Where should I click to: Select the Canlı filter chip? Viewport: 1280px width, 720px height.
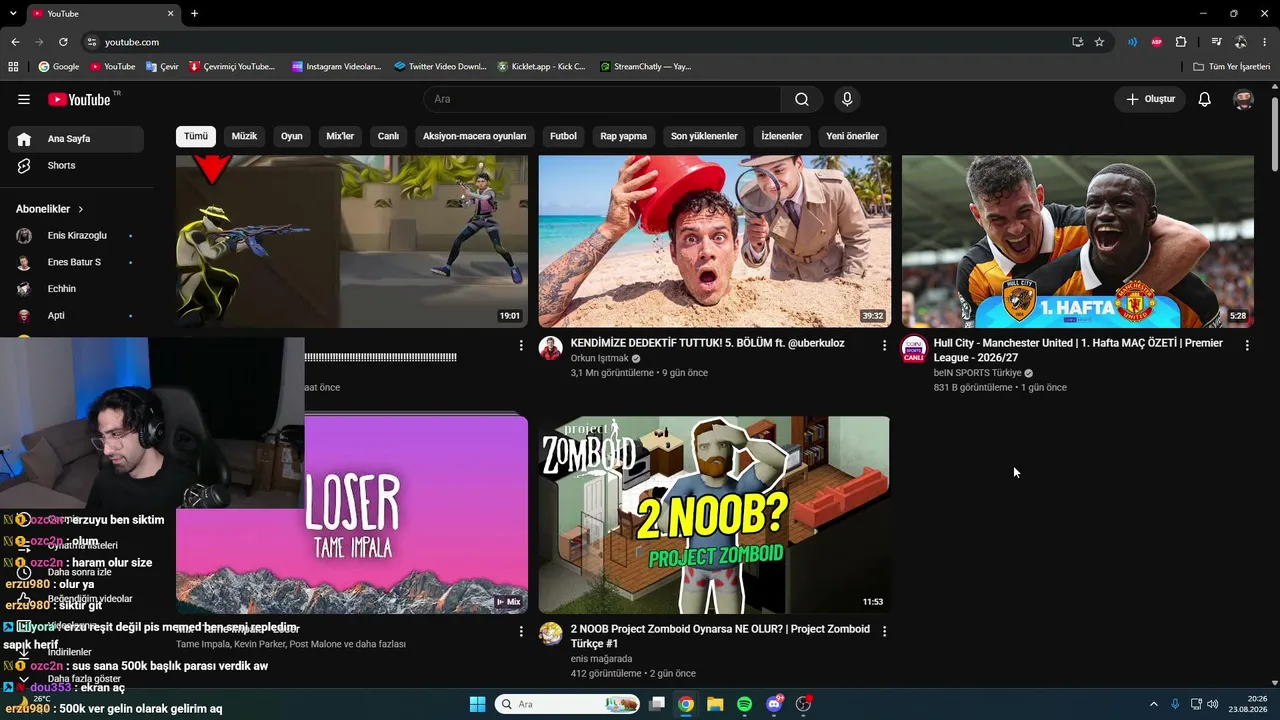pos(388,136)
